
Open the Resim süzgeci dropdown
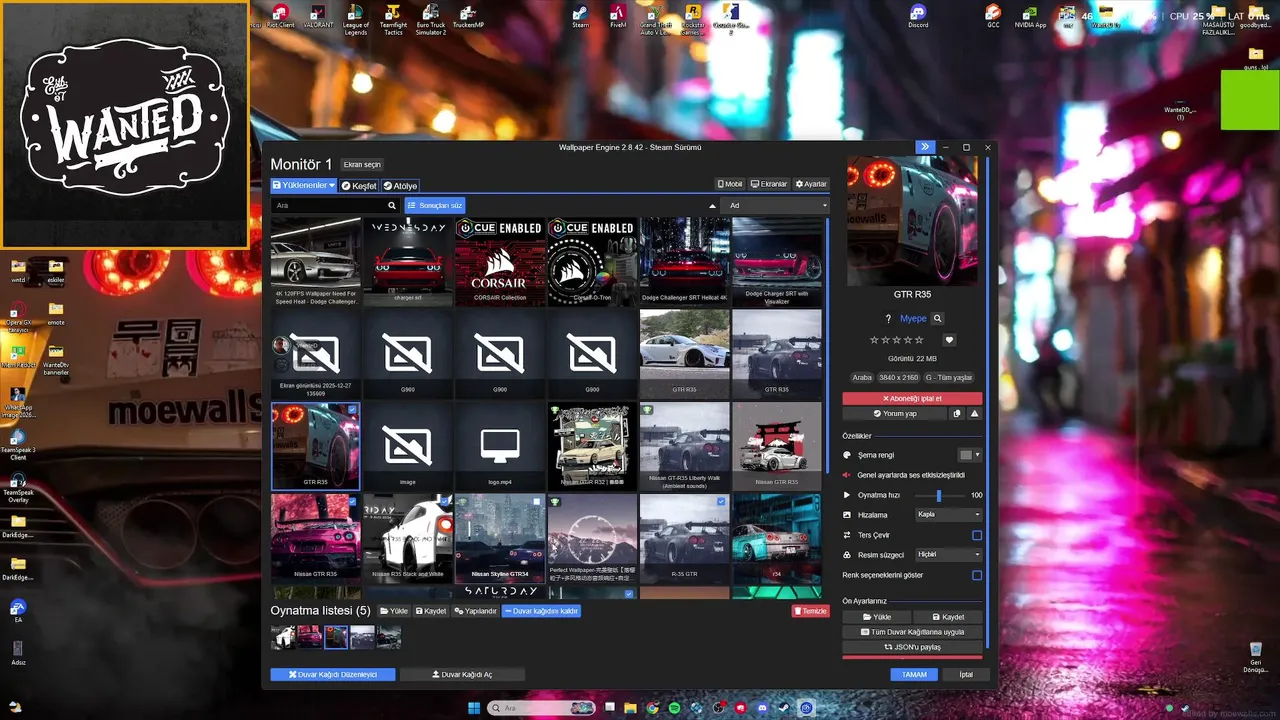949,554
